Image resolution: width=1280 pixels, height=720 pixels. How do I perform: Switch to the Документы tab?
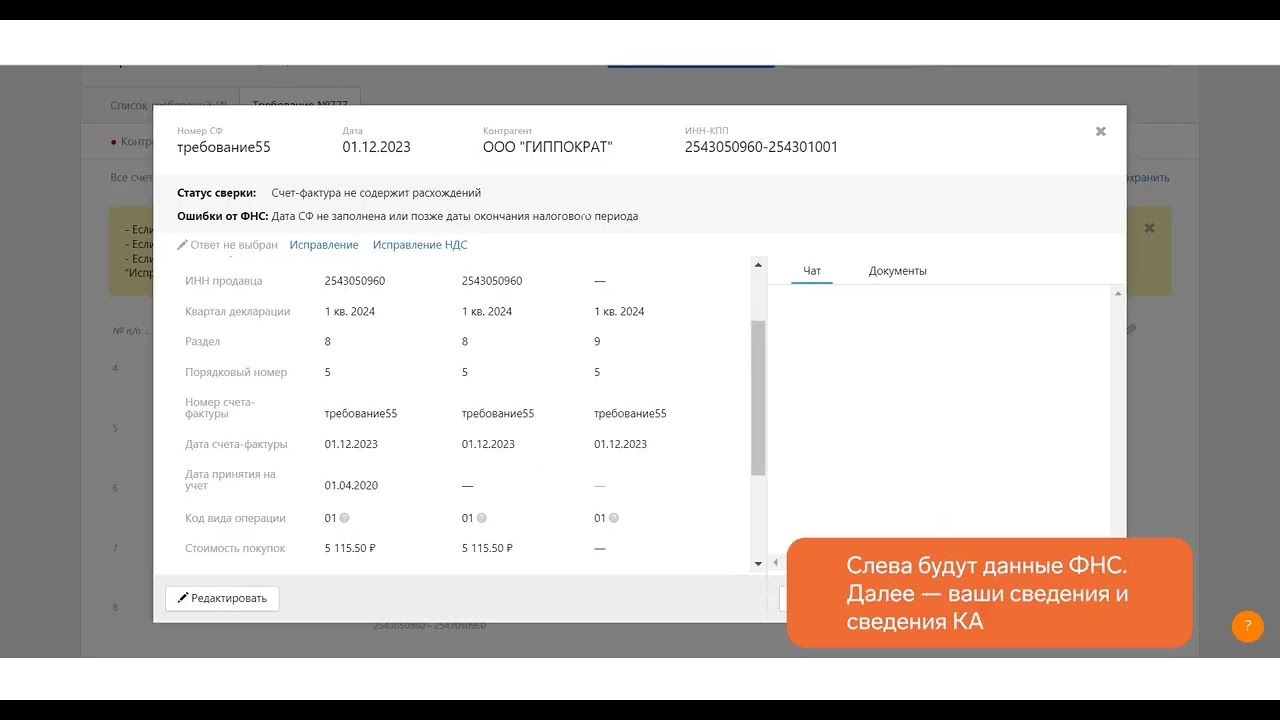tap(898, 271)
